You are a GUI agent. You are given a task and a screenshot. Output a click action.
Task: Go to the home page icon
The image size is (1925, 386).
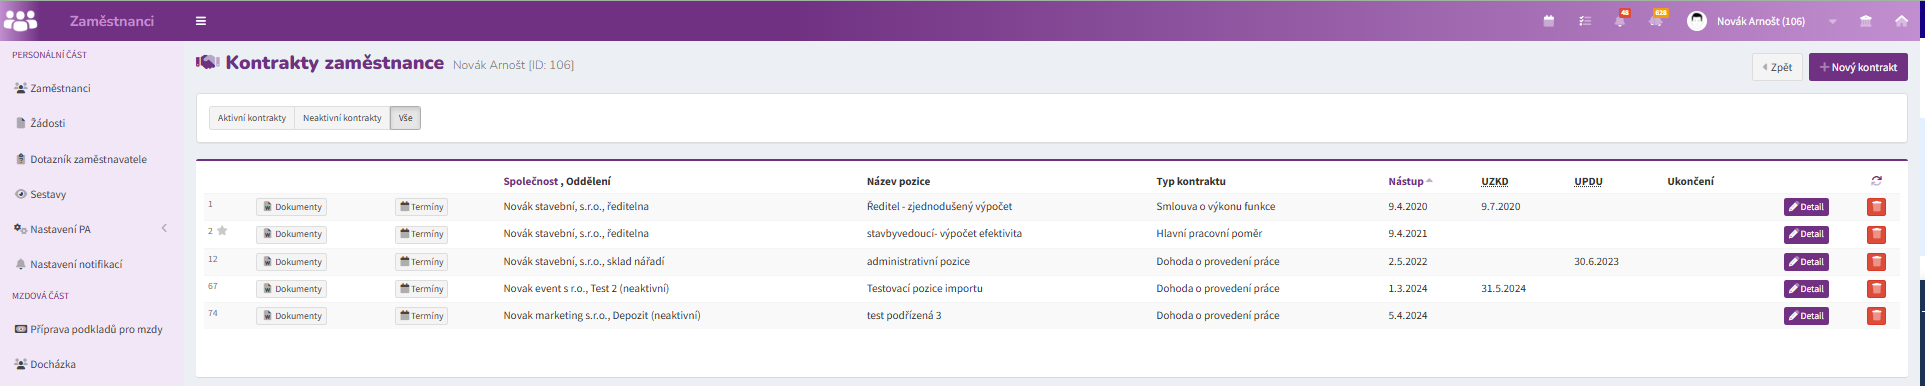coord(1901,21)
